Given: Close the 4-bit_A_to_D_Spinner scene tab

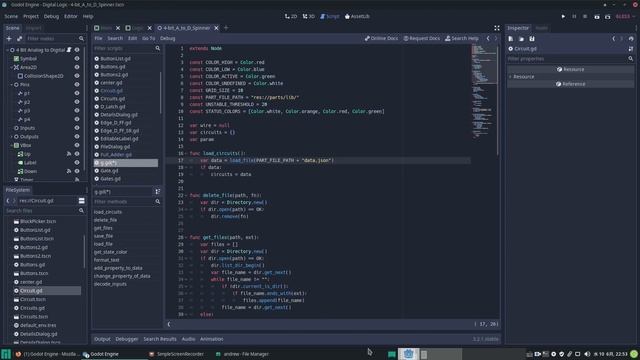Looking at the screenshot, I should [x=216, y=28].
